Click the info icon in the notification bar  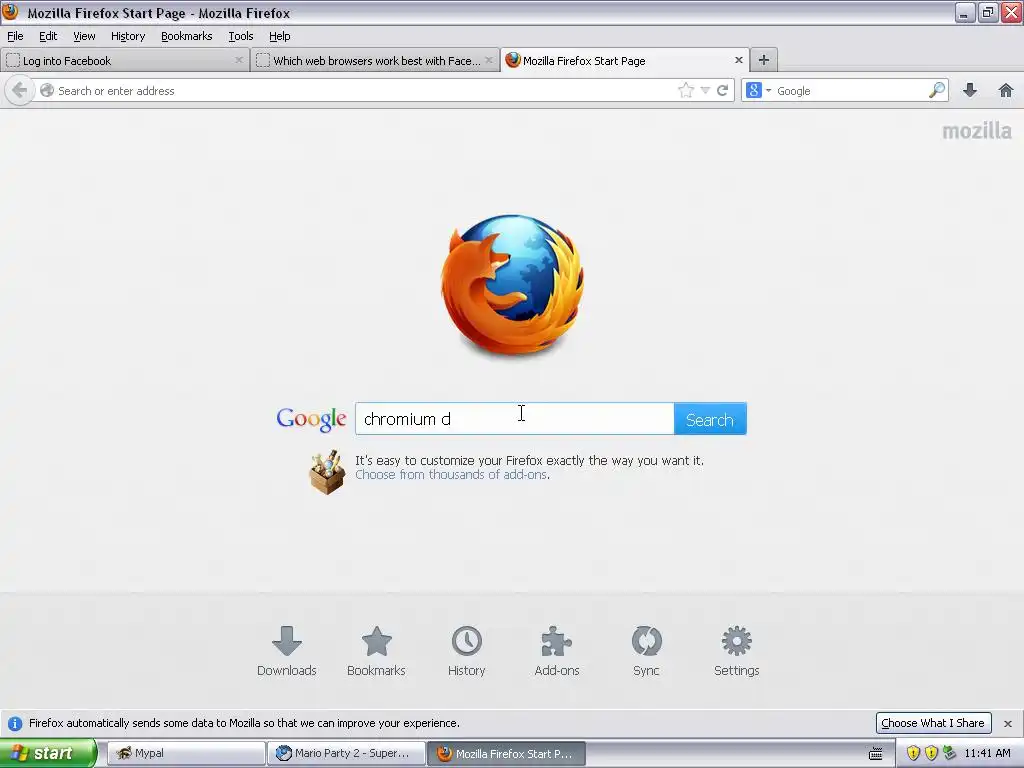tap(14, 724)
